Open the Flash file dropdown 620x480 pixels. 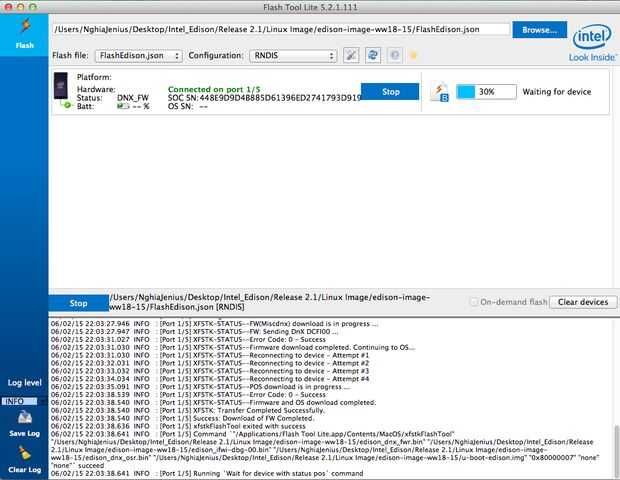(x=139, y=56)
